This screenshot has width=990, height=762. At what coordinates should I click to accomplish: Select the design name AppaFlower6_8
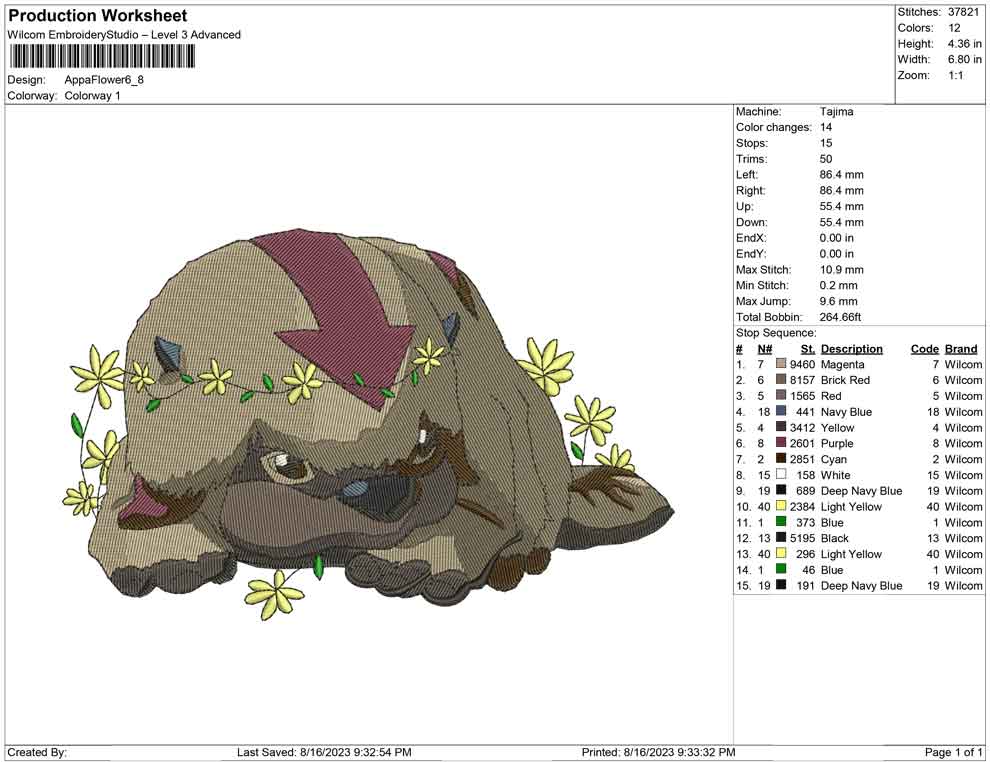pos(104,80)
